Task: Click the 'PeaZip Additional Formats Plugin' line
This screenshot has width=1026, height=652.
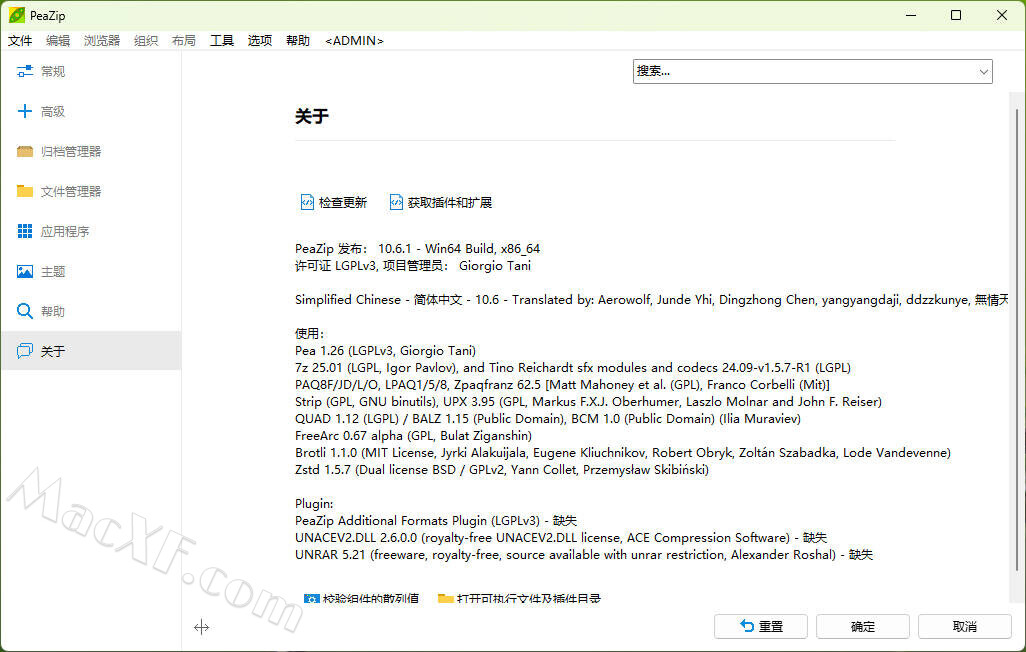Action: click(436, 521)
